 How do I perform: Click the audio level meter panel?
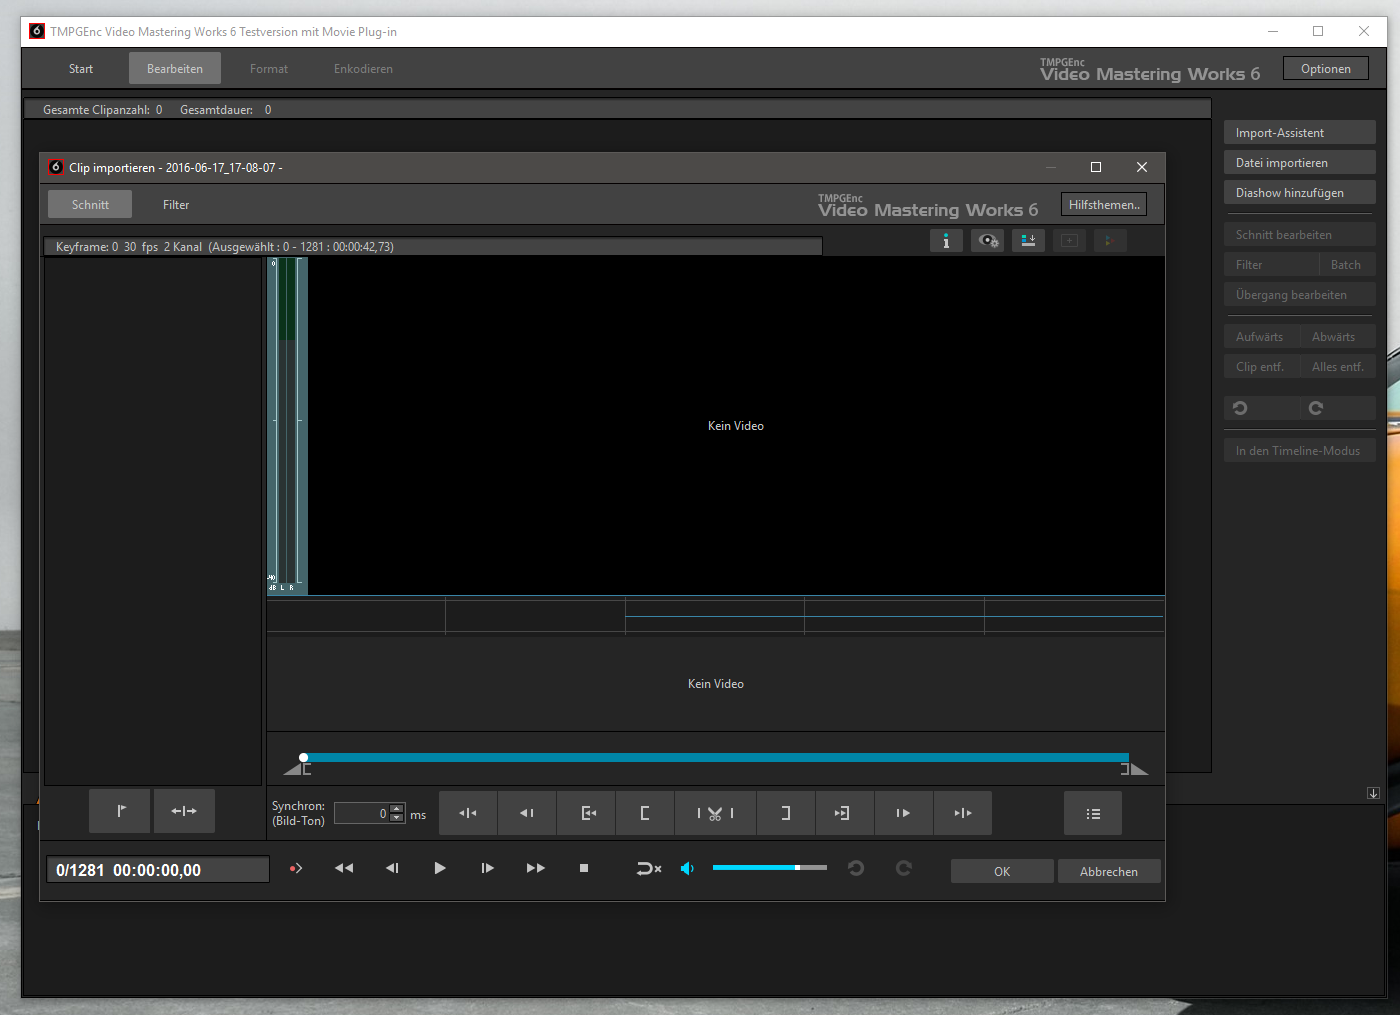pos(287,426)
